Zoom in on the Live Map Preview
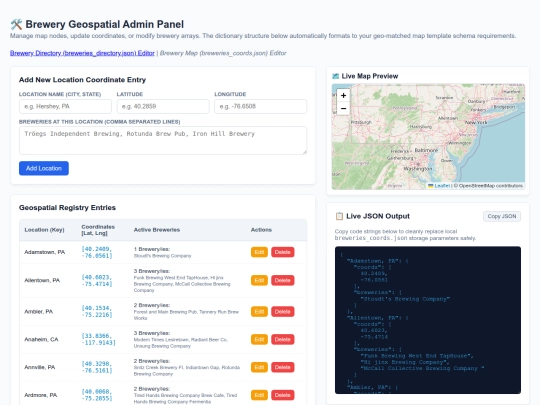Viewport: 540px width, 405px height. coord(343,95)
